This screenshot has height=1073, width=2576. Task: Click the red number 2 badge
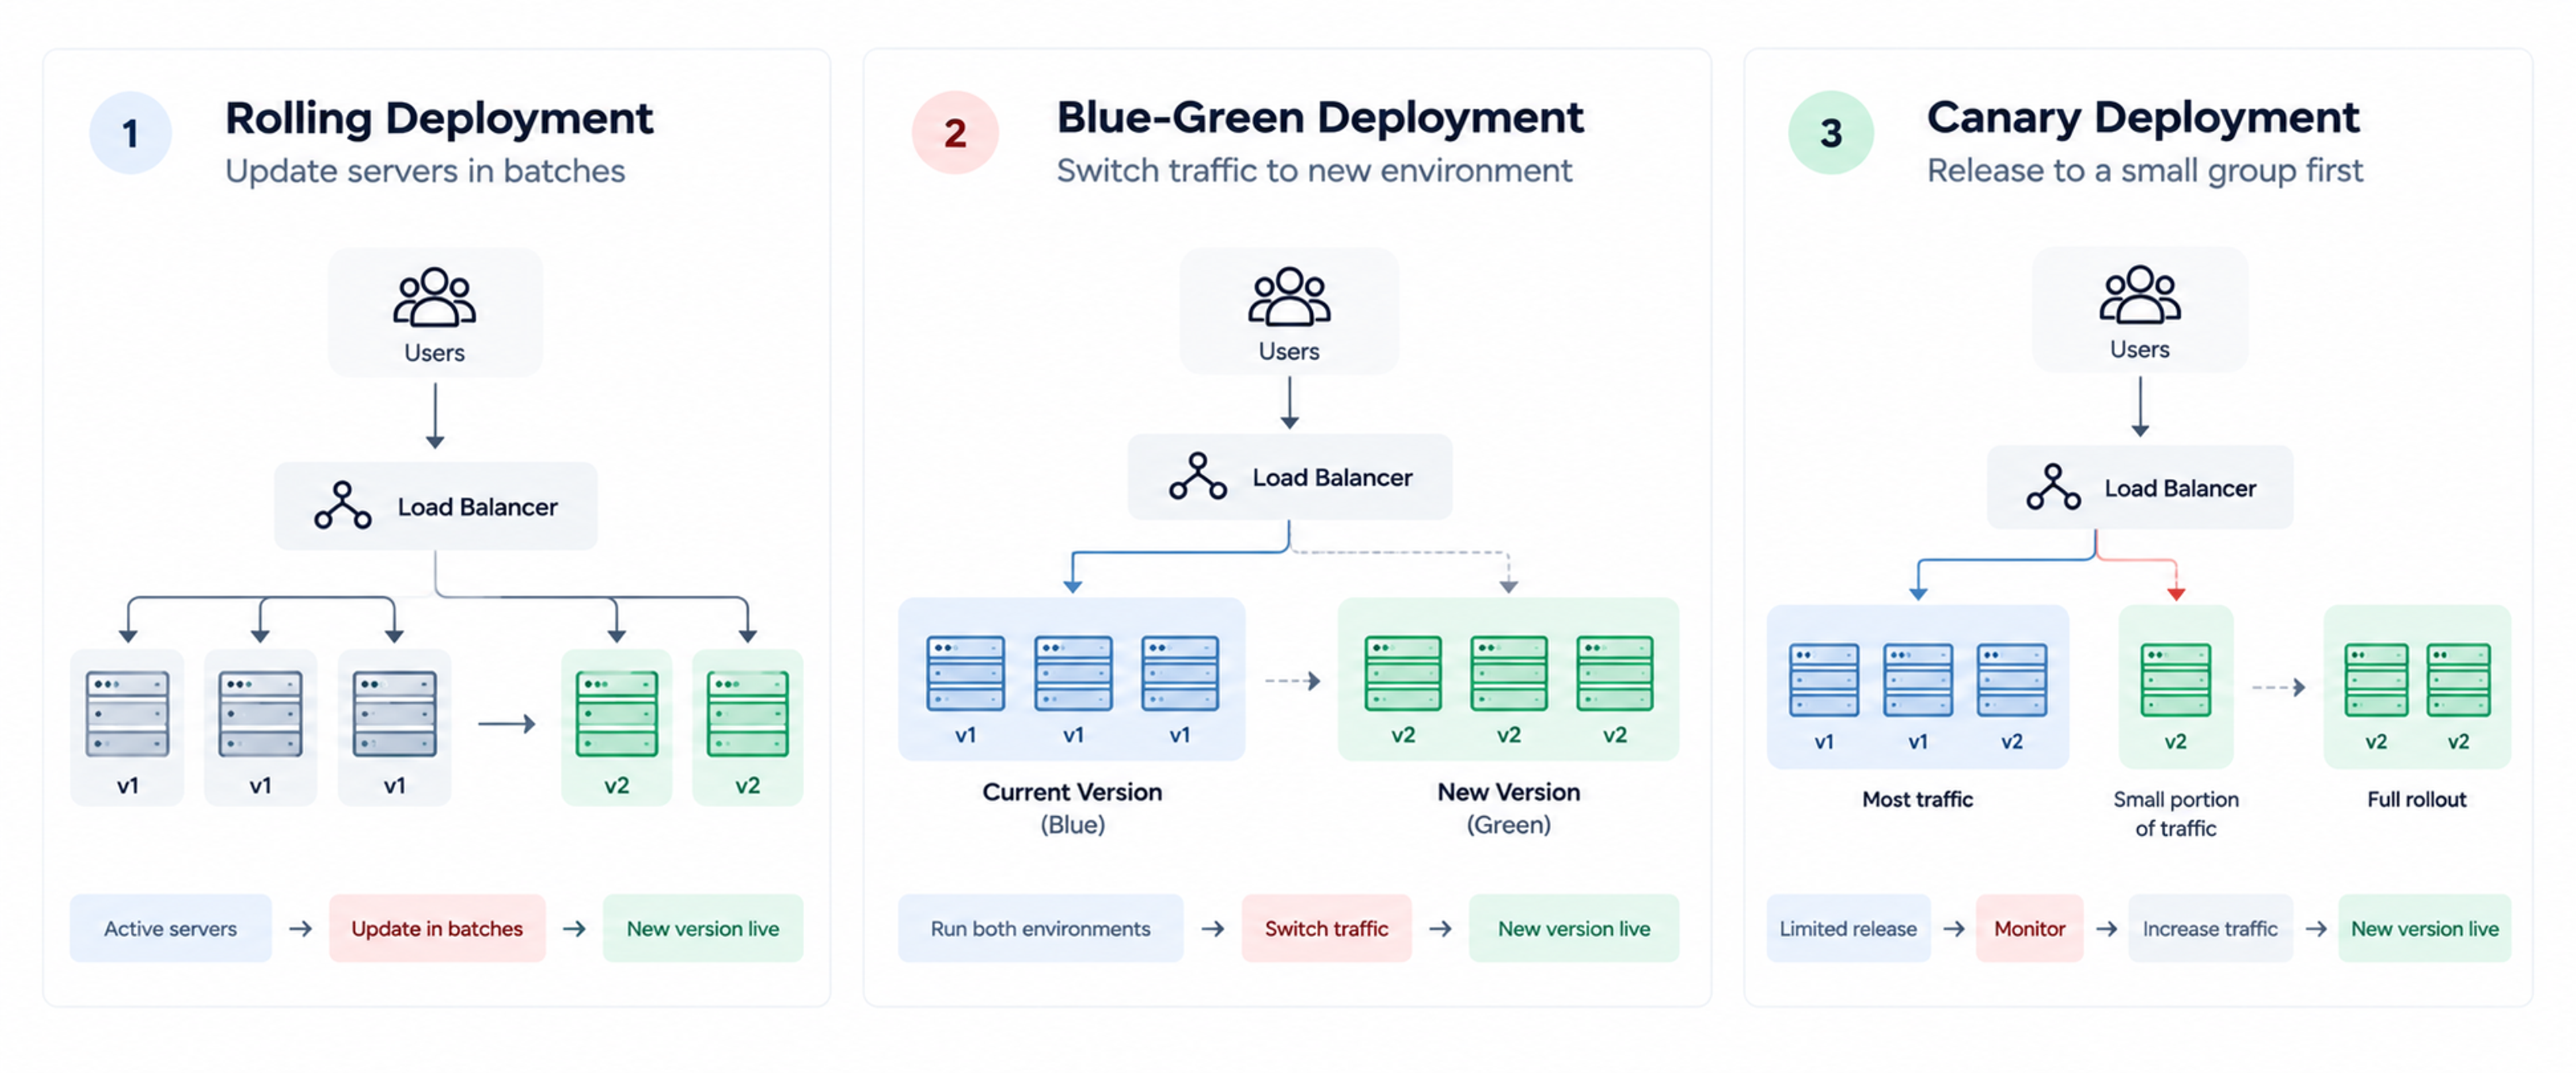click(x=955, y=132)
